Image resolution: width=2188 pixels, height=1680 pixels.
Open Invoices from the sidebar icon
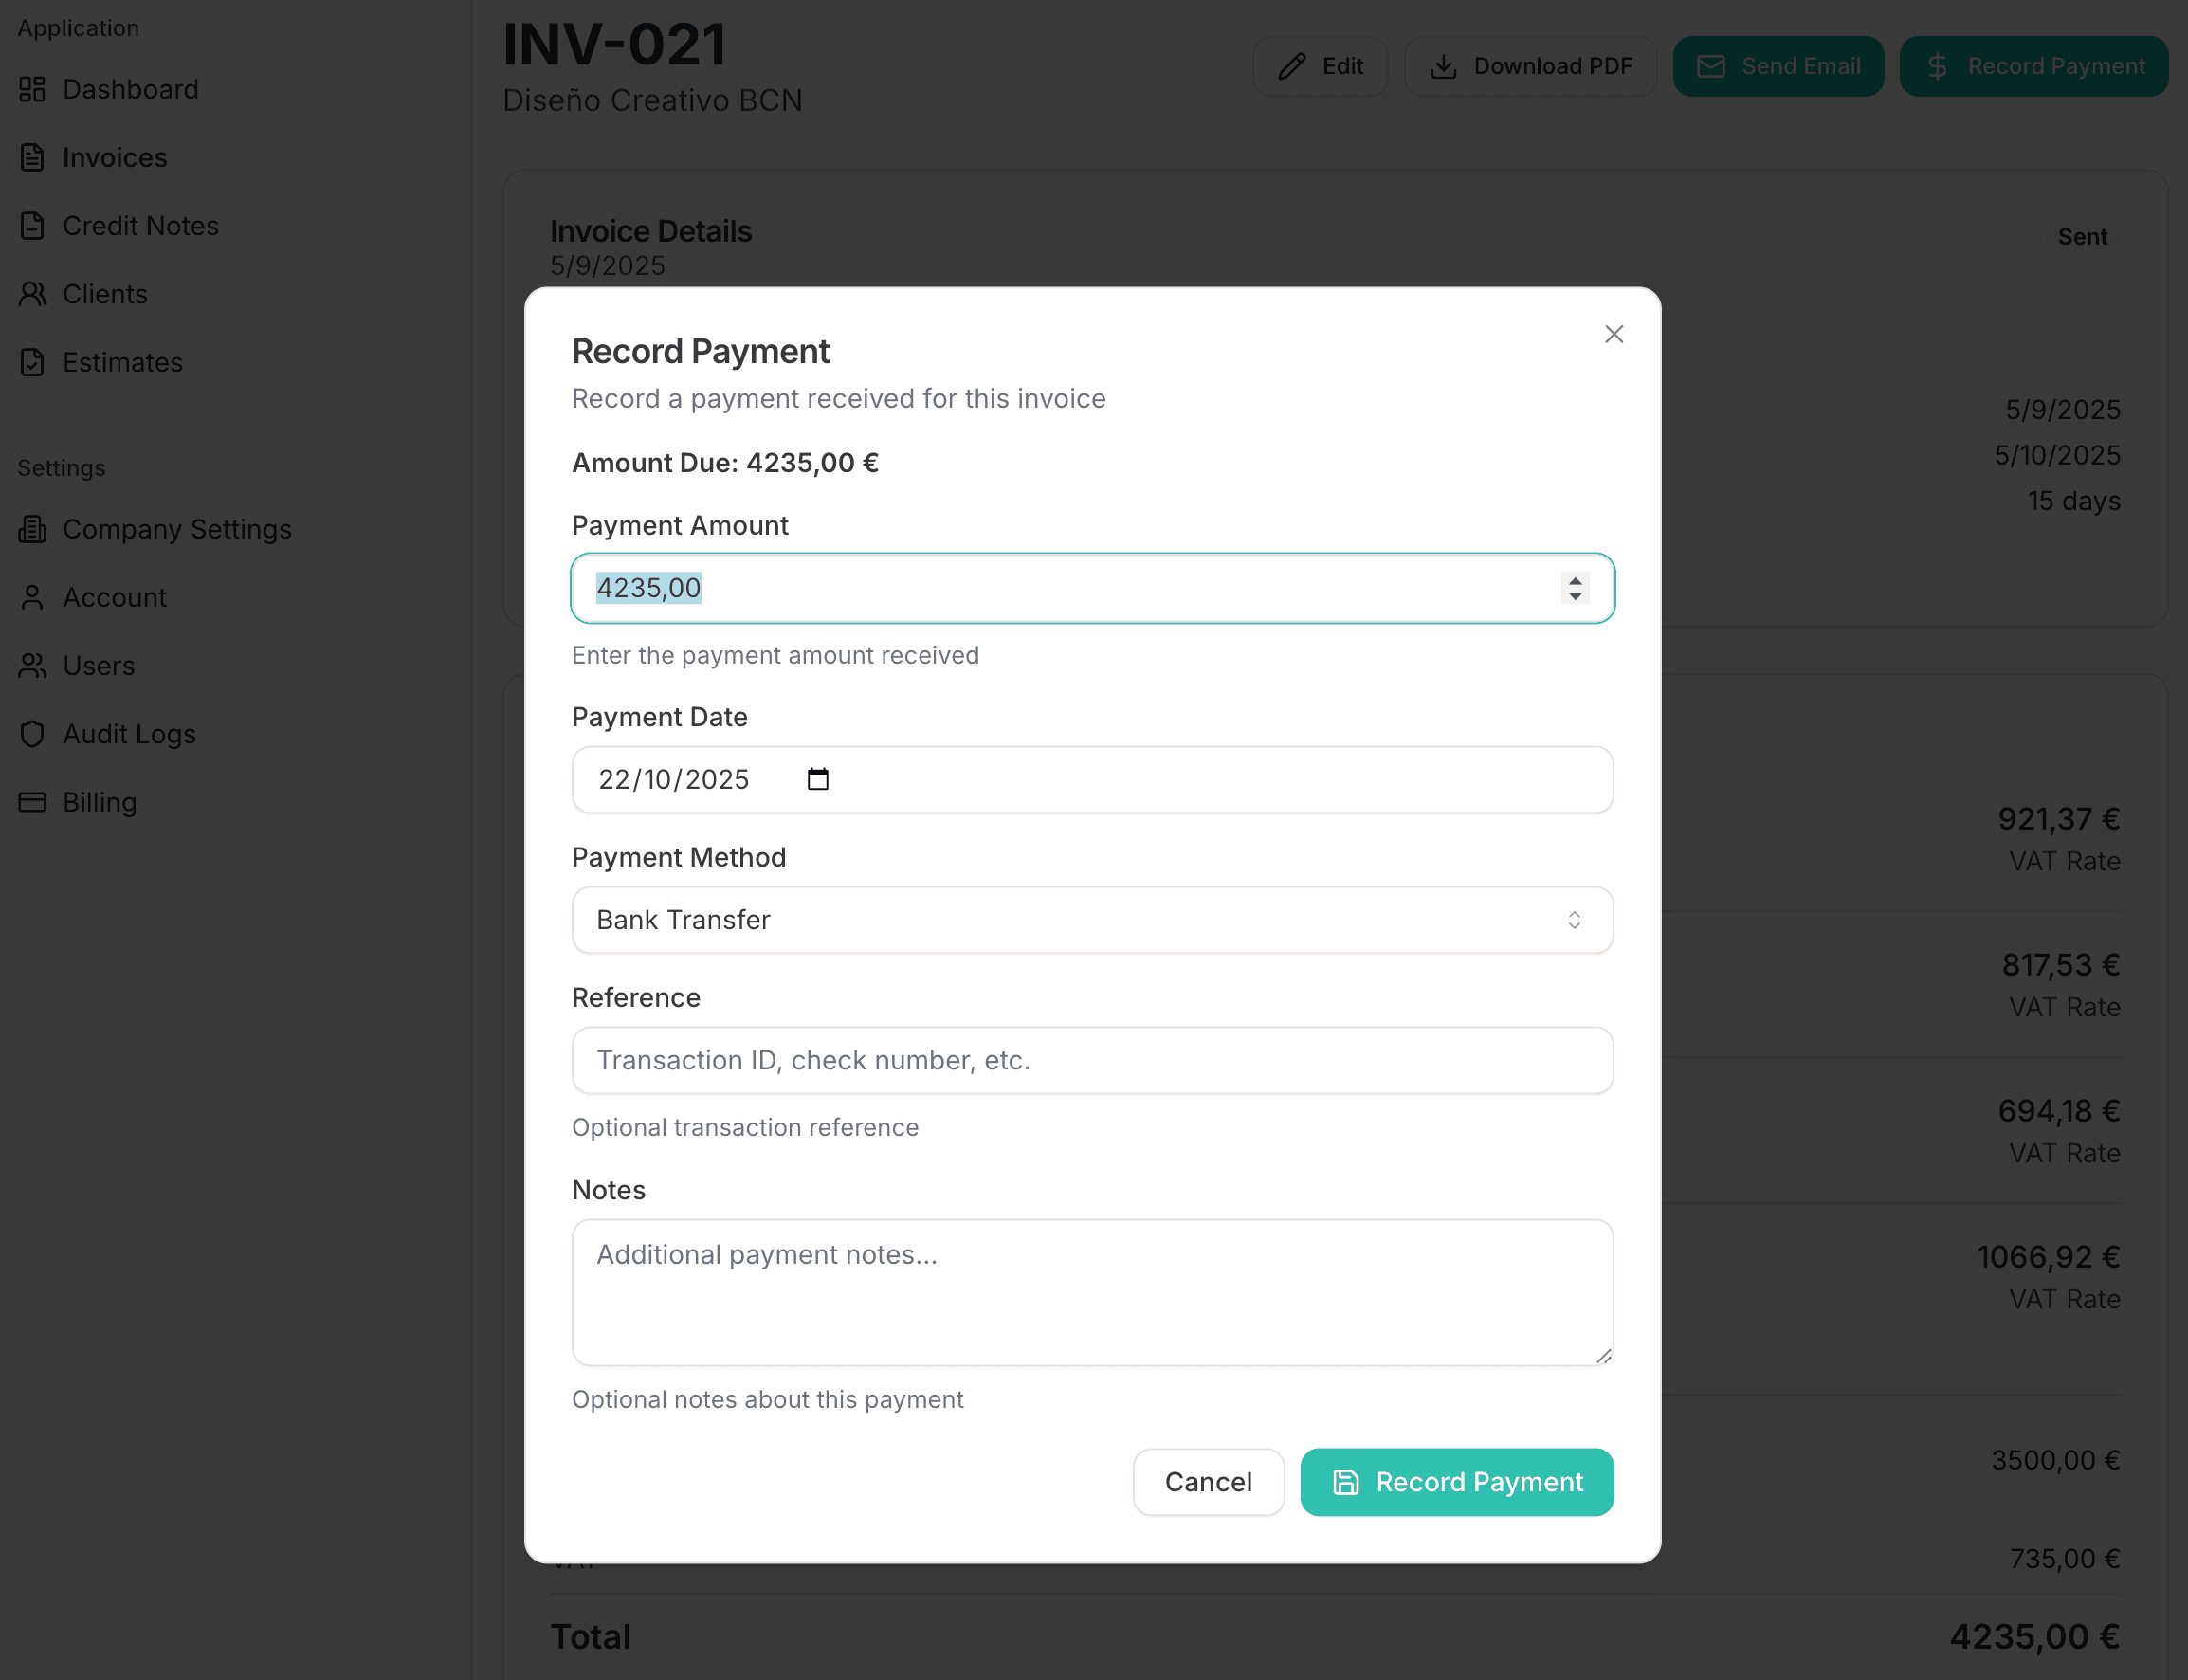(x=31, y=157)
